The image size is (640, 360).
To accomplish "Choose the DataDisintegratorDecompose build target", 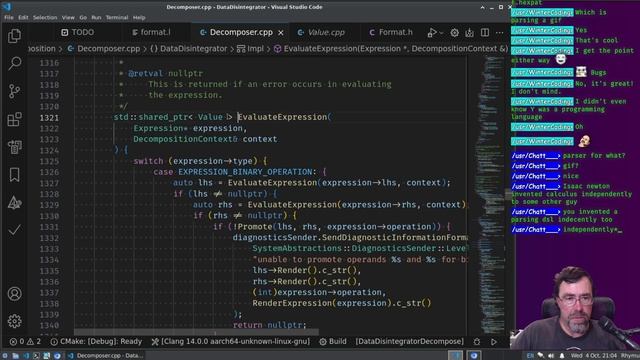I will [x=409, y=342].
